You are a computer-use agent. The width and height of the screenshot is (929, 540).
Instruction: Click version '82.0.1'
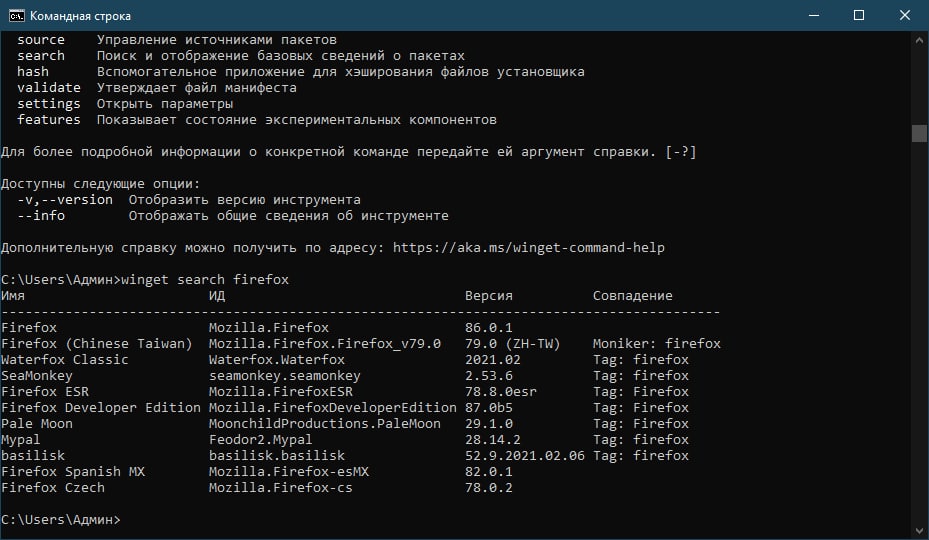click(x=489, y=472)
